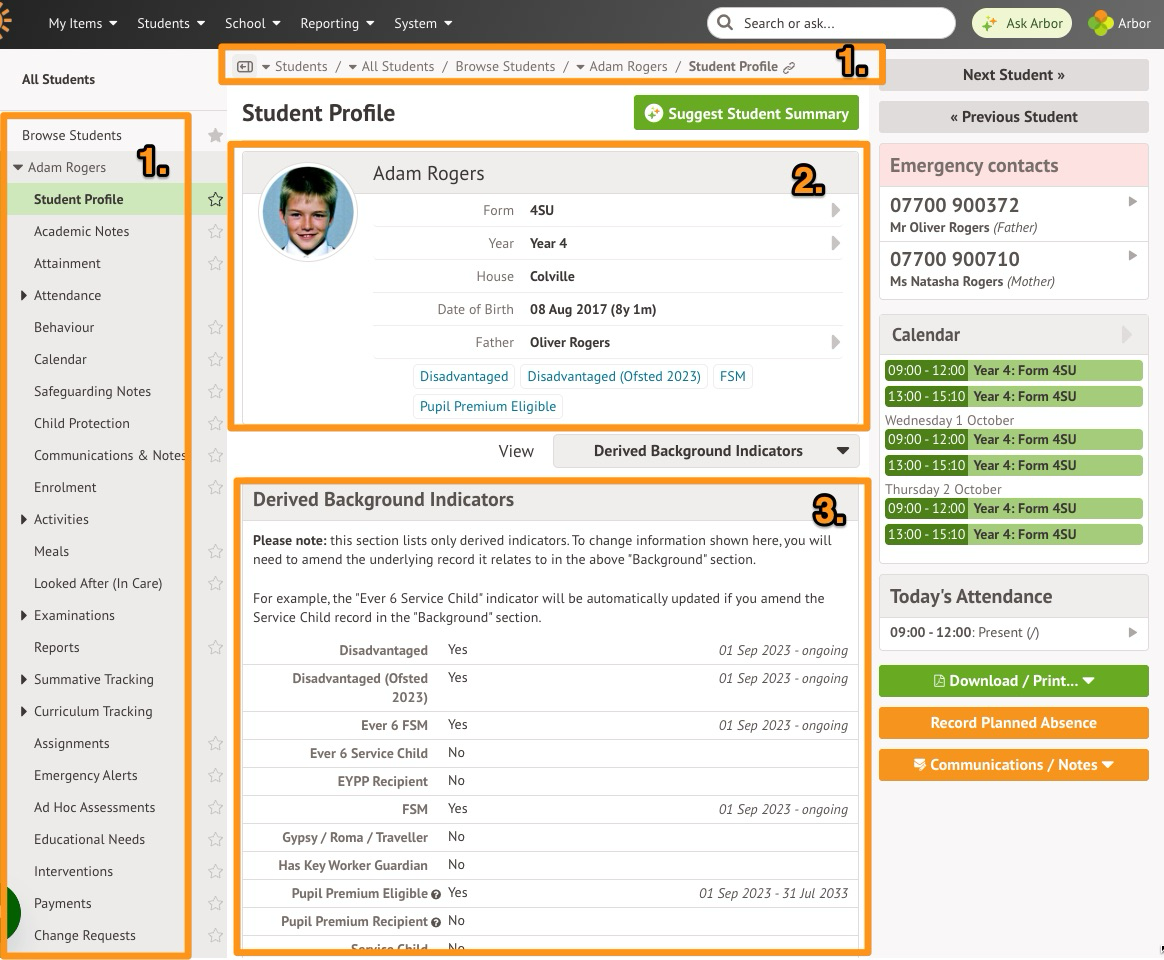Open the arrow beside Form 4SU
1164x960 pixels.
coord(835,211)
